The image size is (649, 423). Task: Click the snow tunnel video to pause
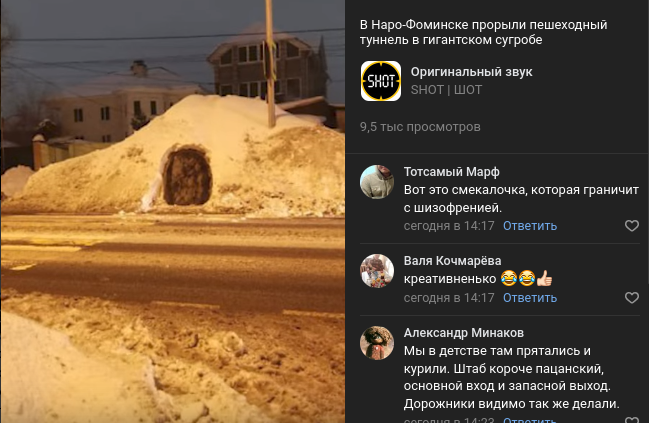click(x=173, y=212)
